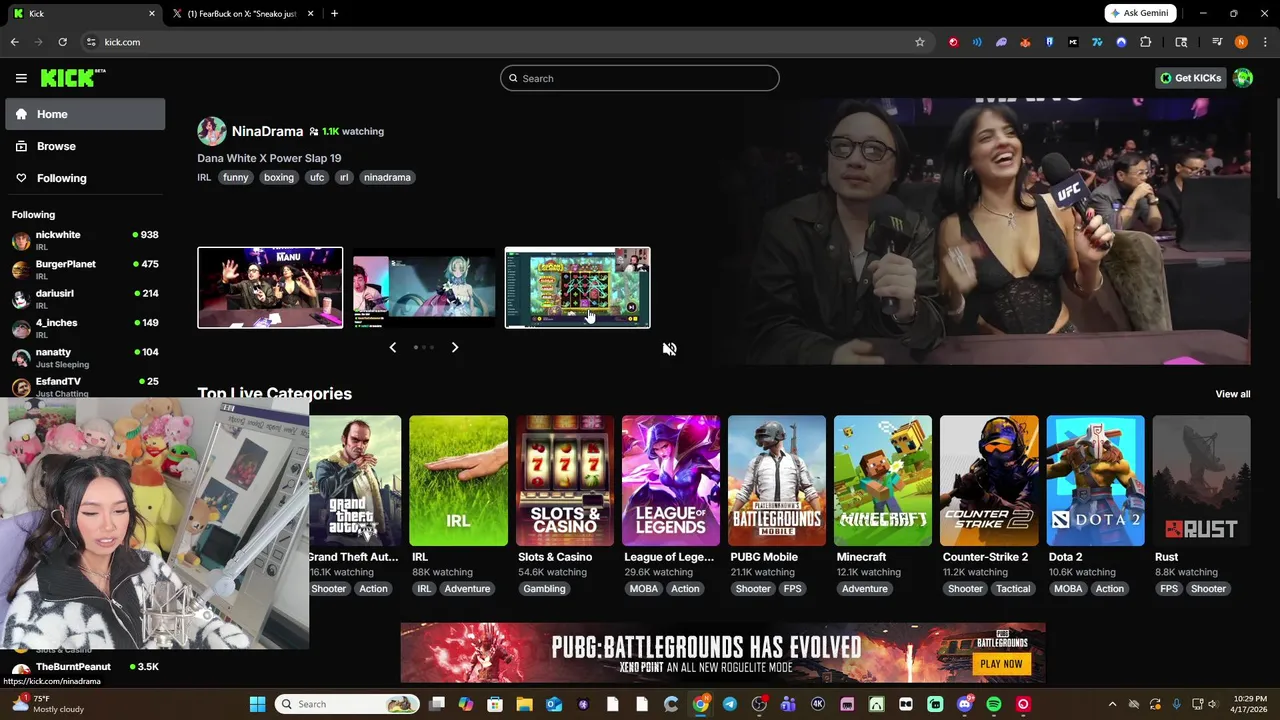
Task: Go to Home in sidebar
Action: [x=85, y=114]
